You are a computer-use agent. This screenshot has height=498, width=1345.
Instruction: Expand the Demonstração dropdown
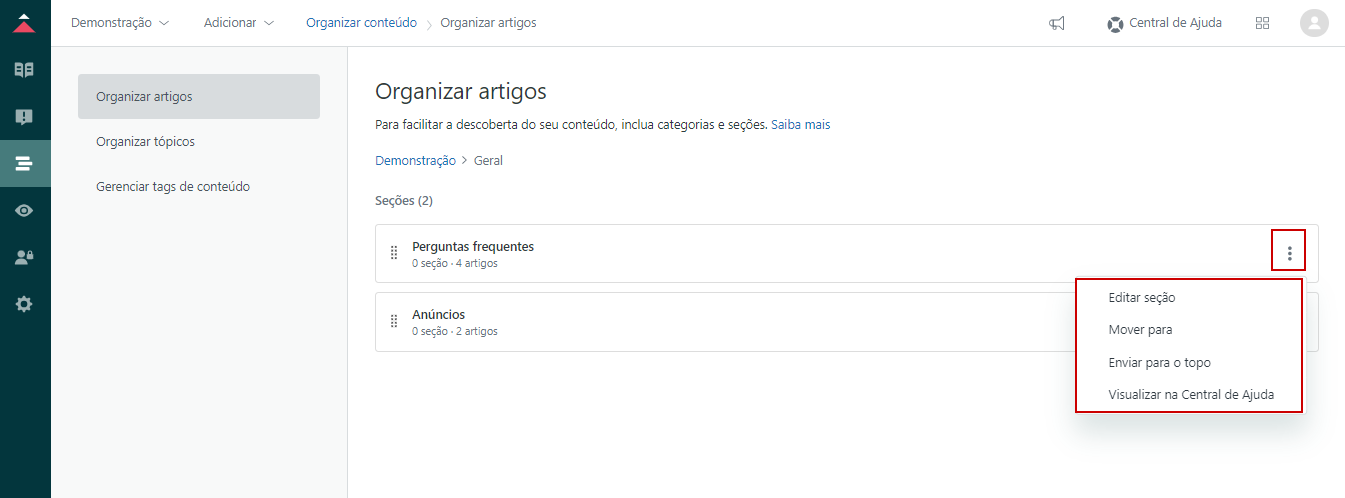coord(120,23)
